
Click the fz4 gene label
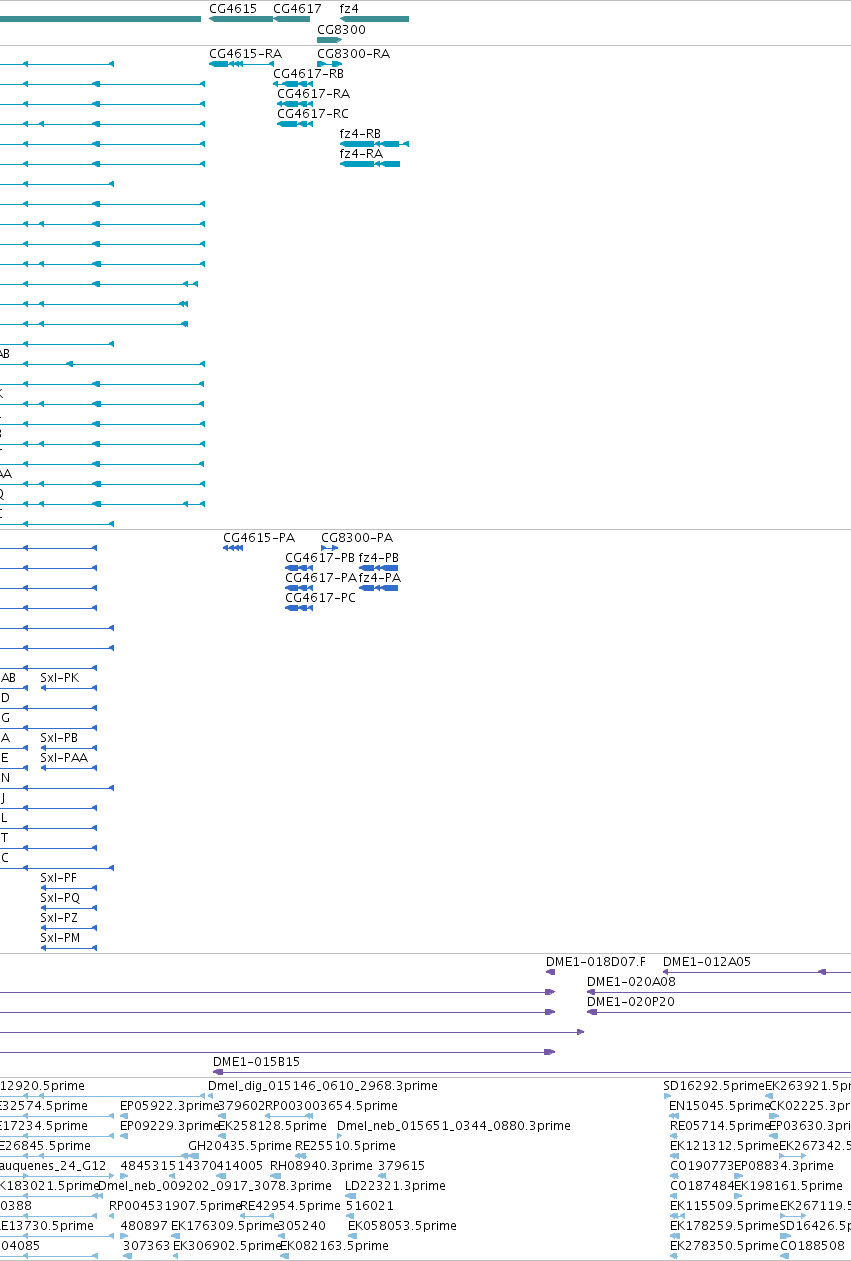(x=349, y=8)
